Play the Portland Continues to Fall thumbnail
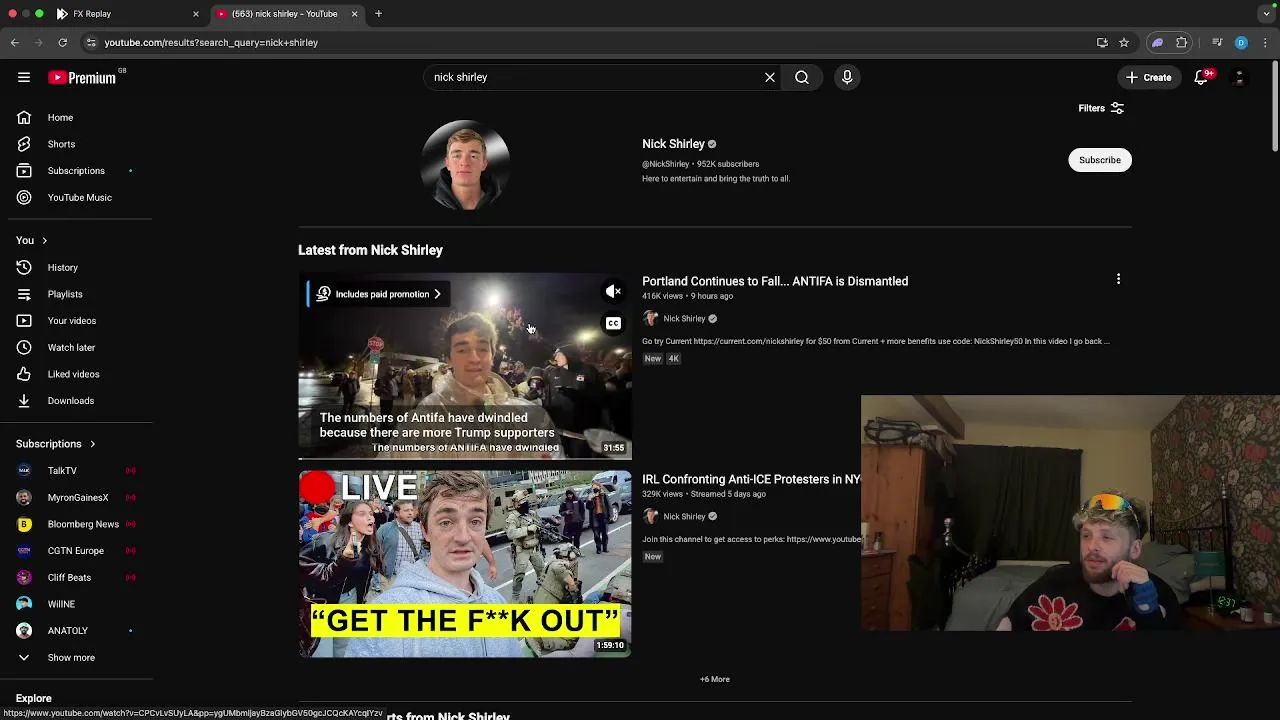 coord(465,366)
